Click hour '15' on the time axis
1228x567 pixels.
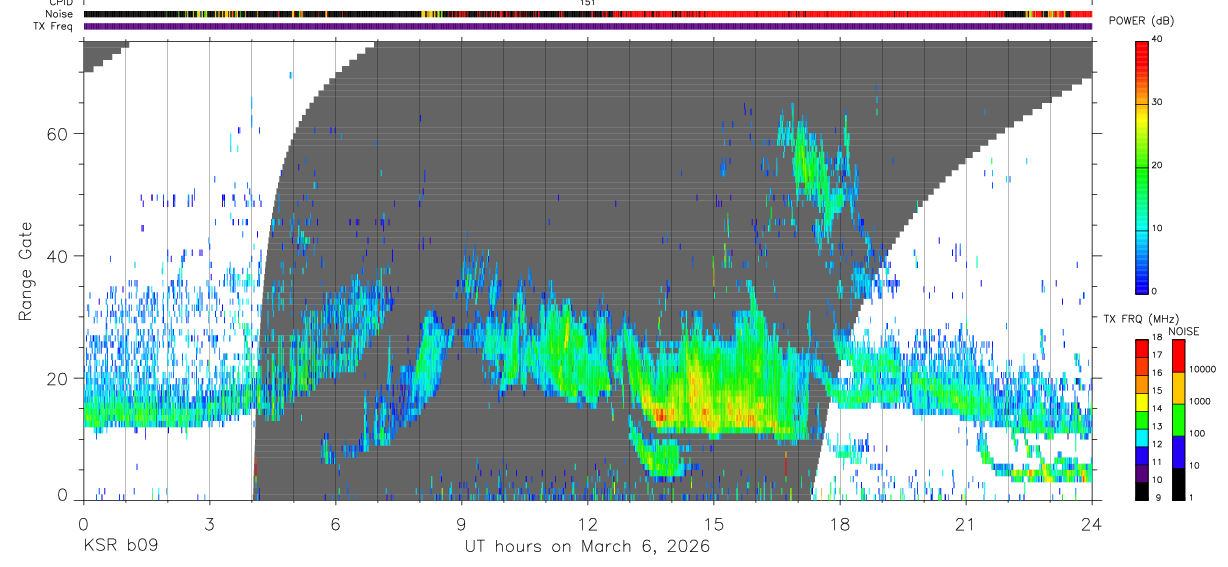(x=714, y=523)
